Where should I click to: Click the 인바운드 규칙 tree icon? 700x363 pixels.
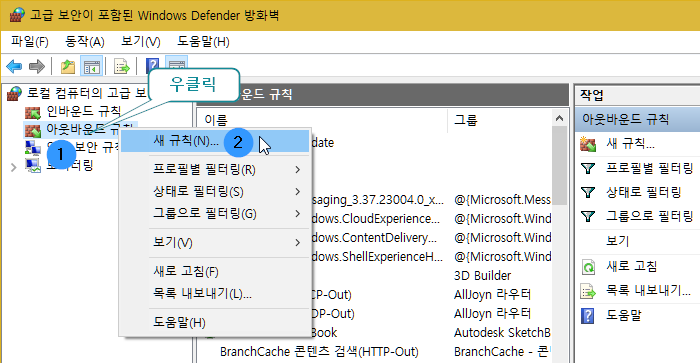click(x=33, y=112)
